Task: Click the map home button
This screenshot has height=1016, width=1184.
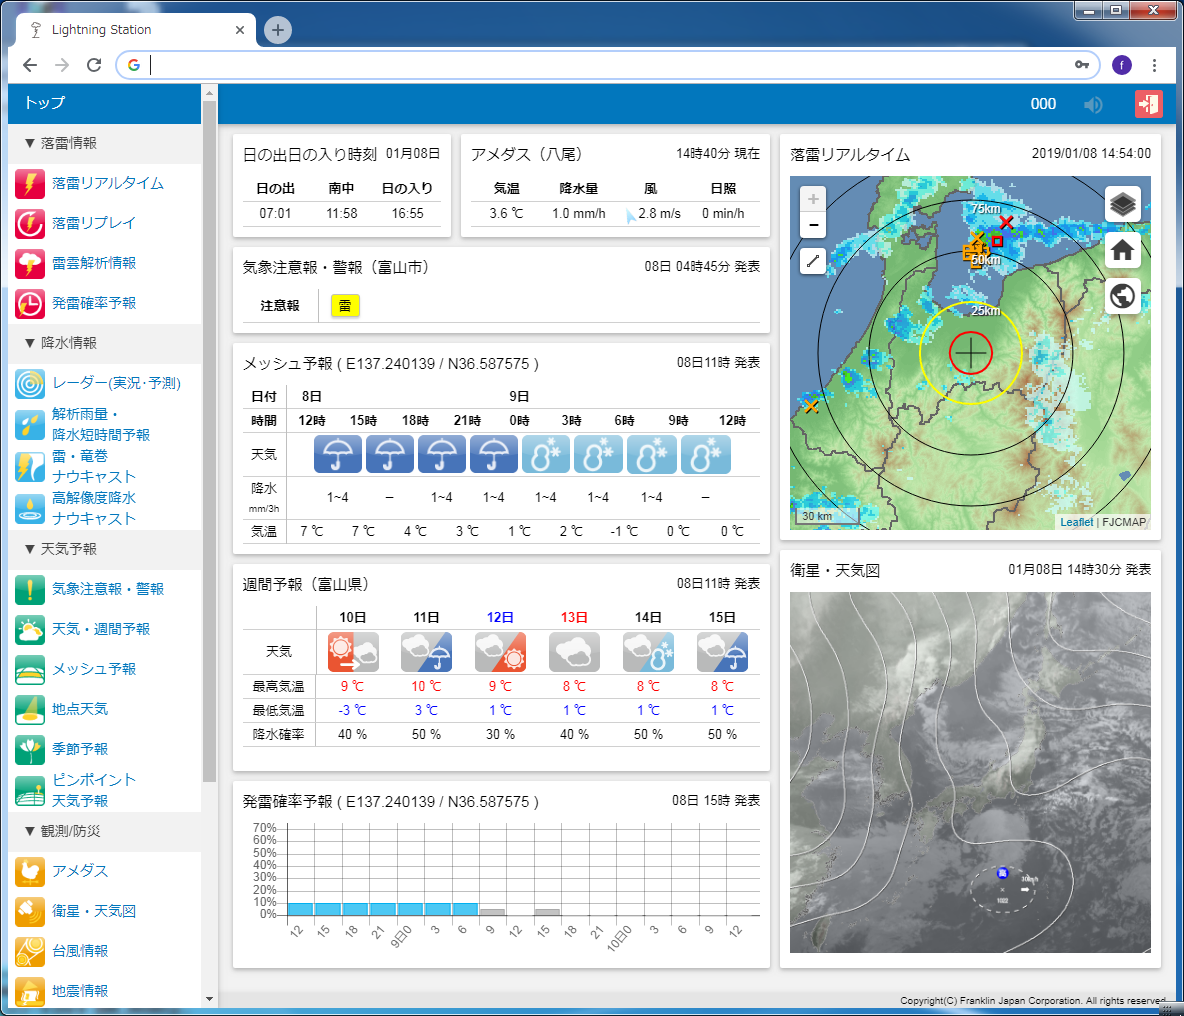Action: [1123, 250]
